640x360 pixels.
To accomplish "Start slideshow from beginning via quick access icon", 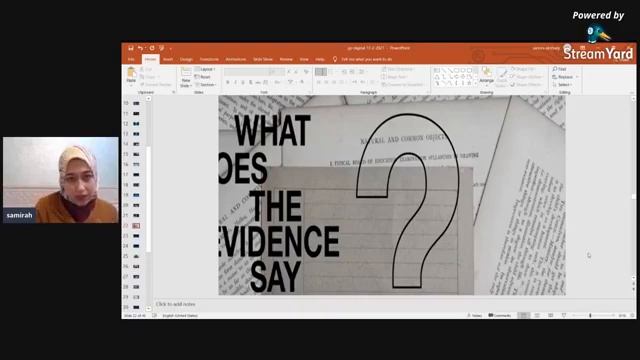I will point(162,48).
